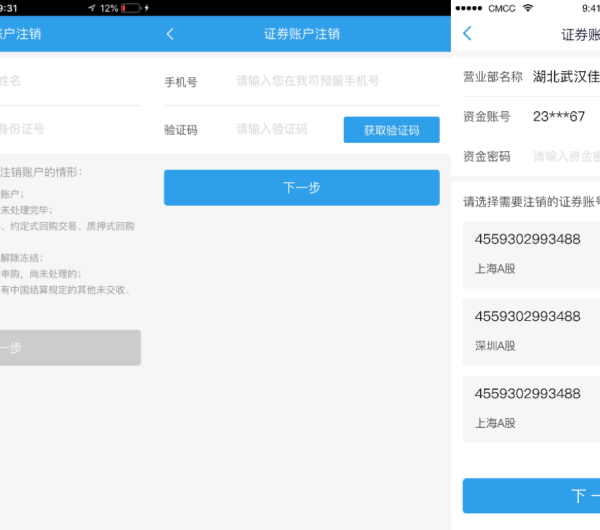The height and width of the screenshot is (530, 600).
Task: Click the location arrow icon in the status bar
Action: (91, 8)
